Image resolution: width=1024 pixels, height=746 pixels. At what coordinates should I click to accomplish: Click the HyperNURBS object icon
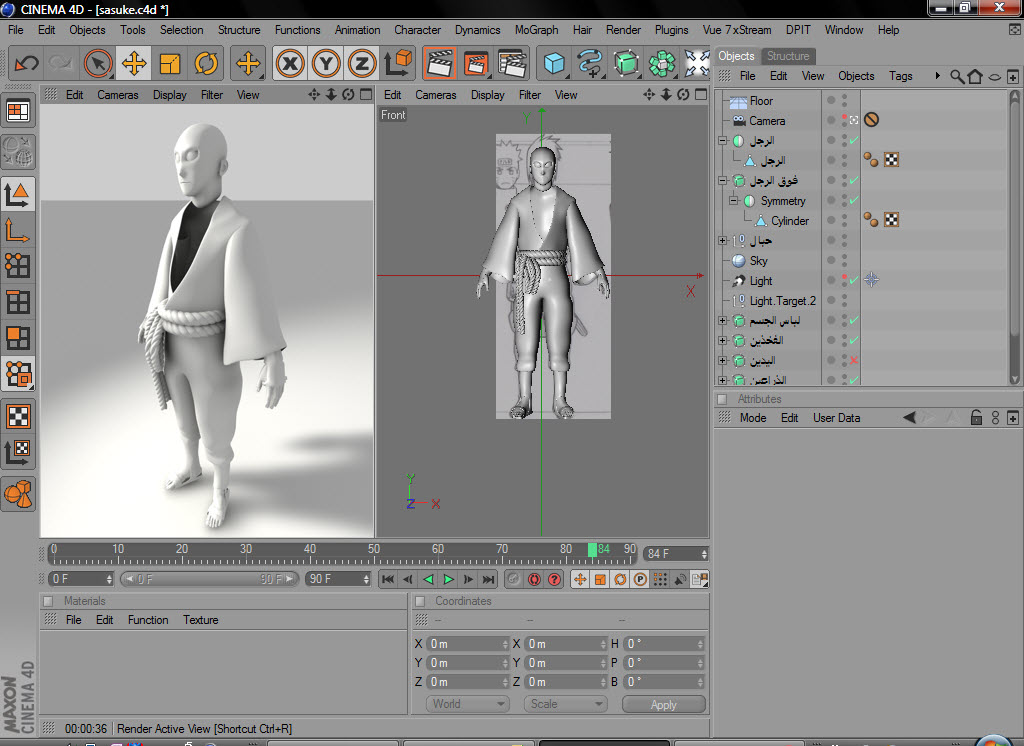point(626,63)
